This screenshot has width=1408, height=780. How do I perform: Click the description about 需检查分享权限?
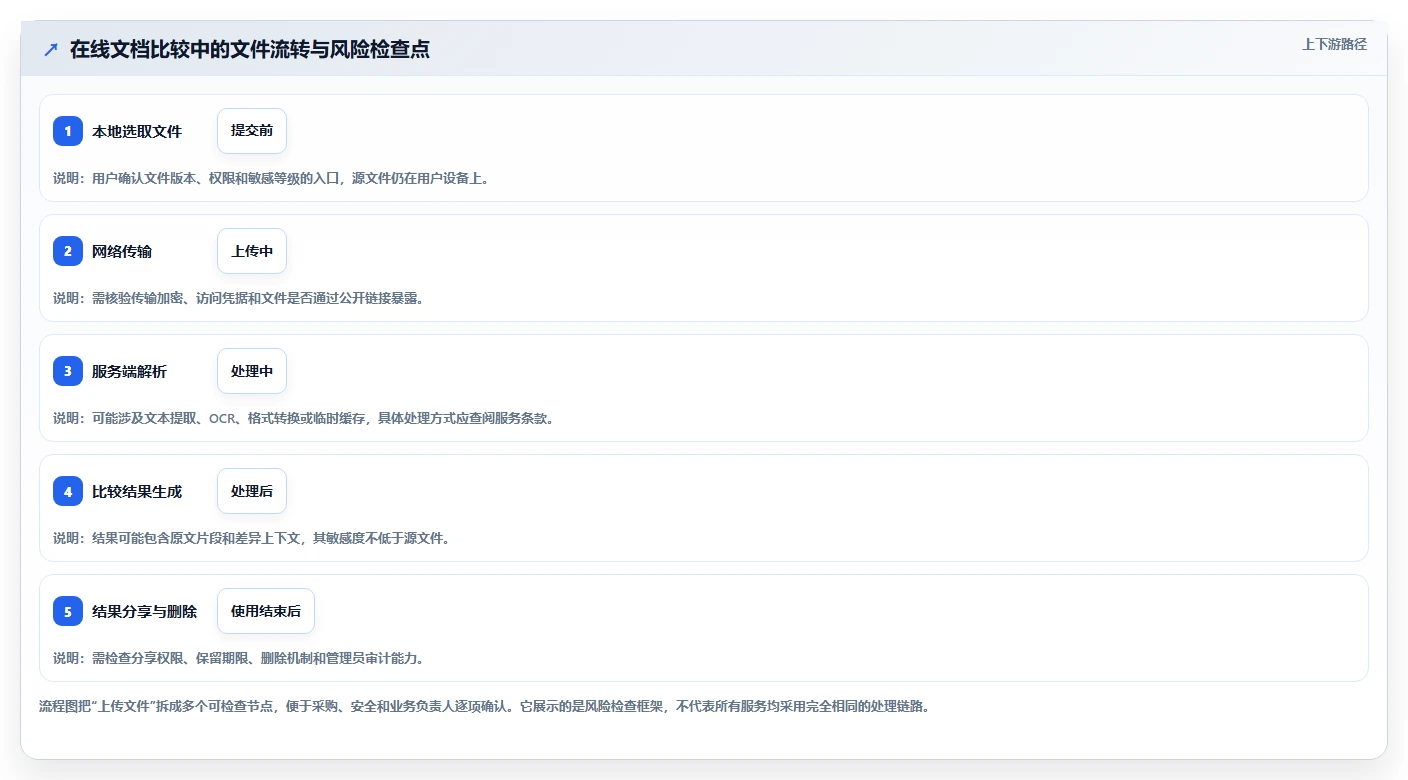(239, 658)
